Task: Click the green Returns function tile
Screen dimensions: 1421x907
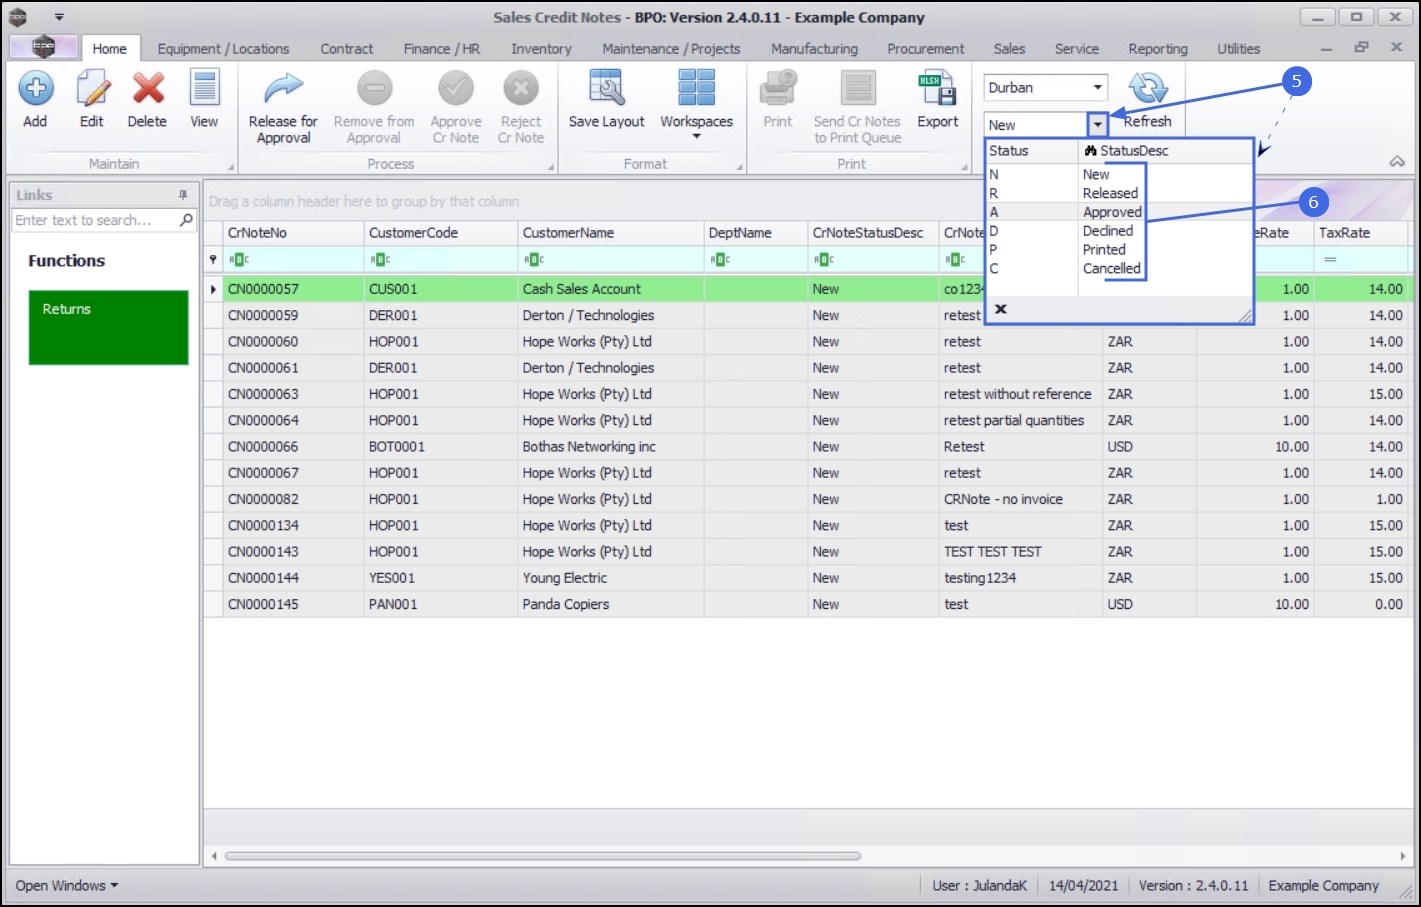Action: click(108, 327)
